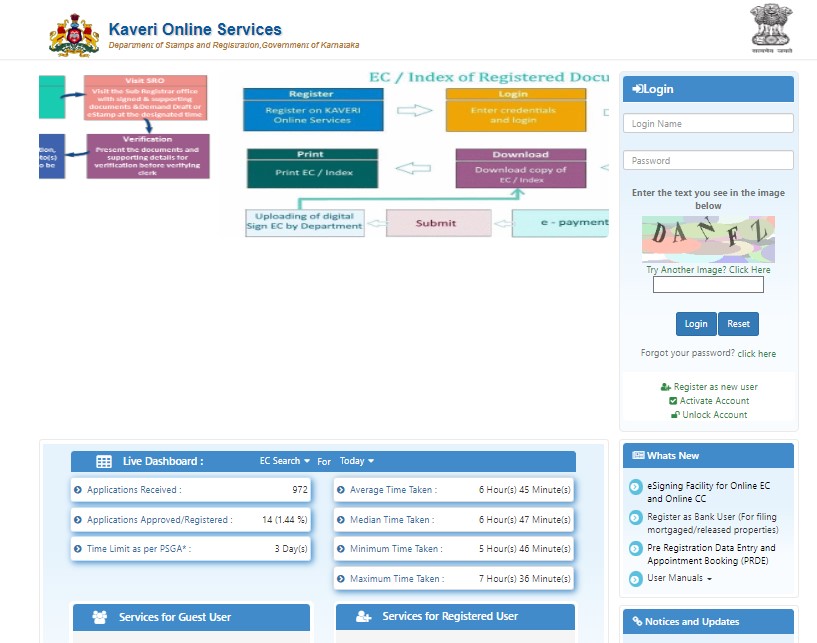Click Try Another Image to refresh captcha
This screenshot has width=817, height=643.
(708, 269)
